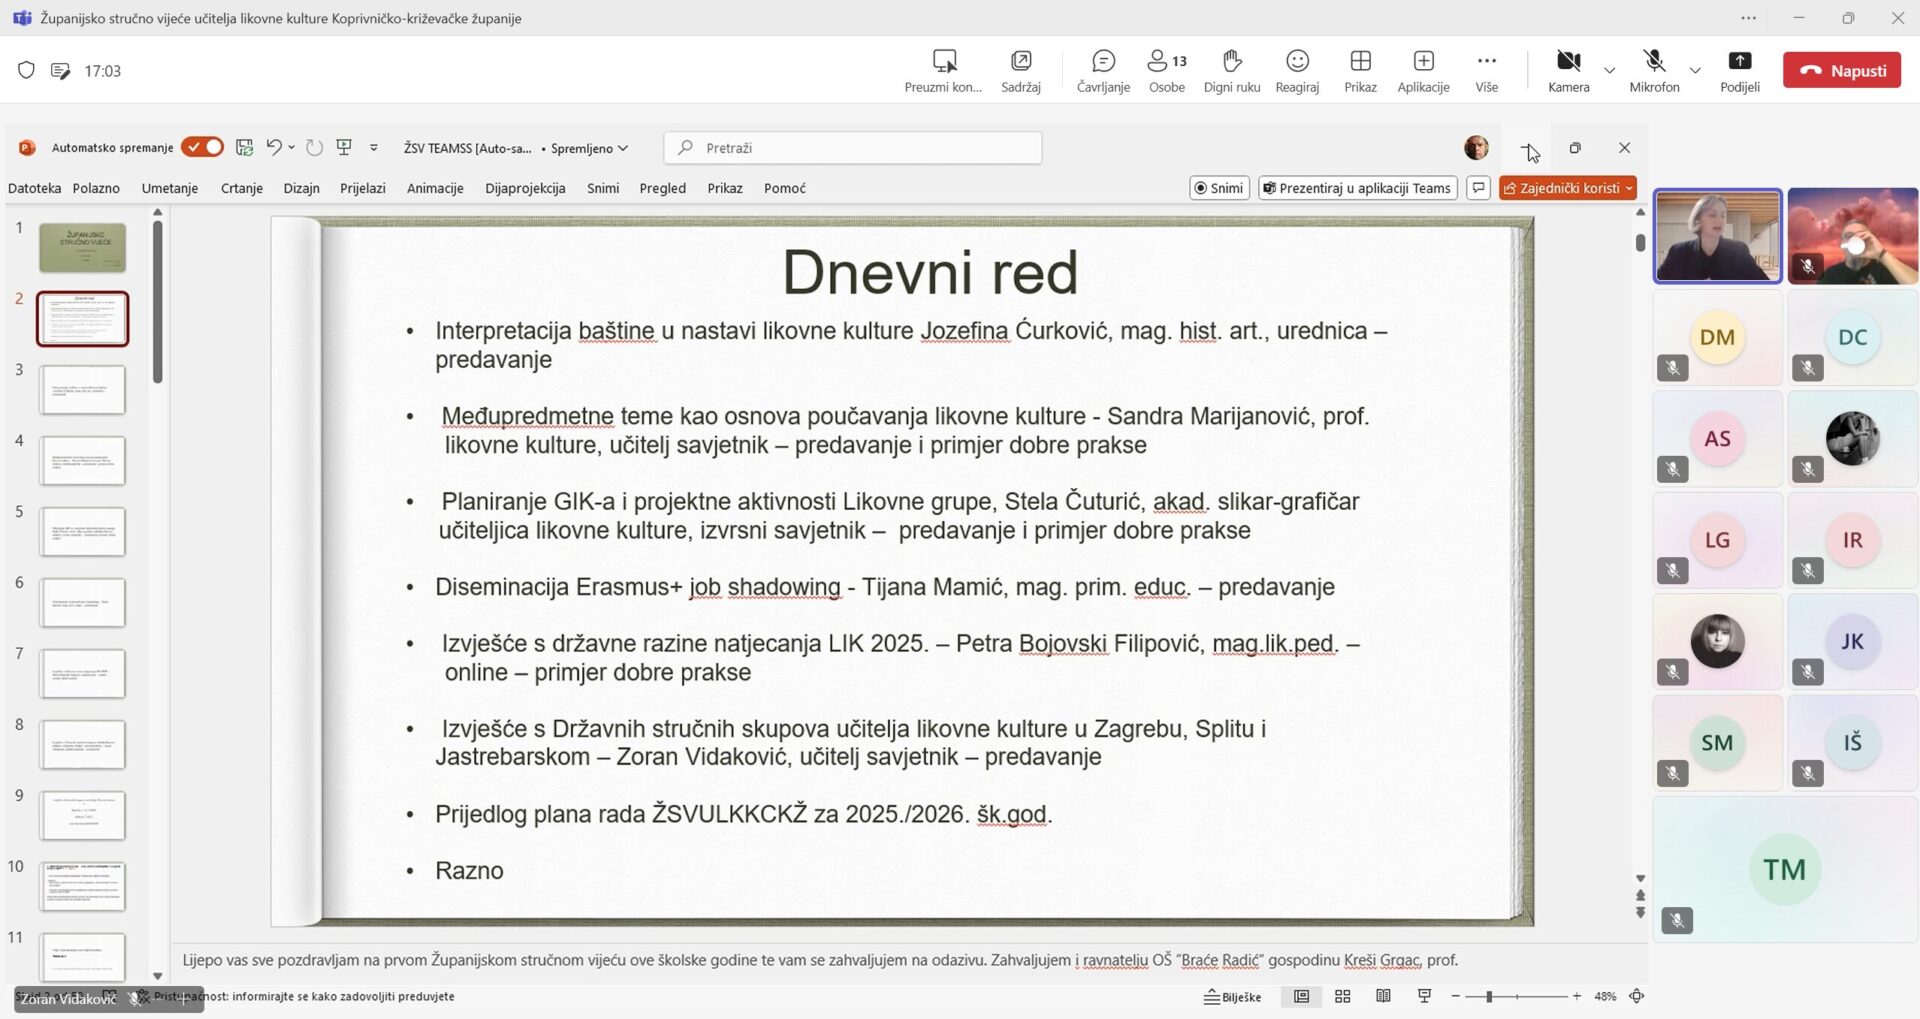Select slide 5 thumbnail
1920x1019 pixels.
pos(83,532)
